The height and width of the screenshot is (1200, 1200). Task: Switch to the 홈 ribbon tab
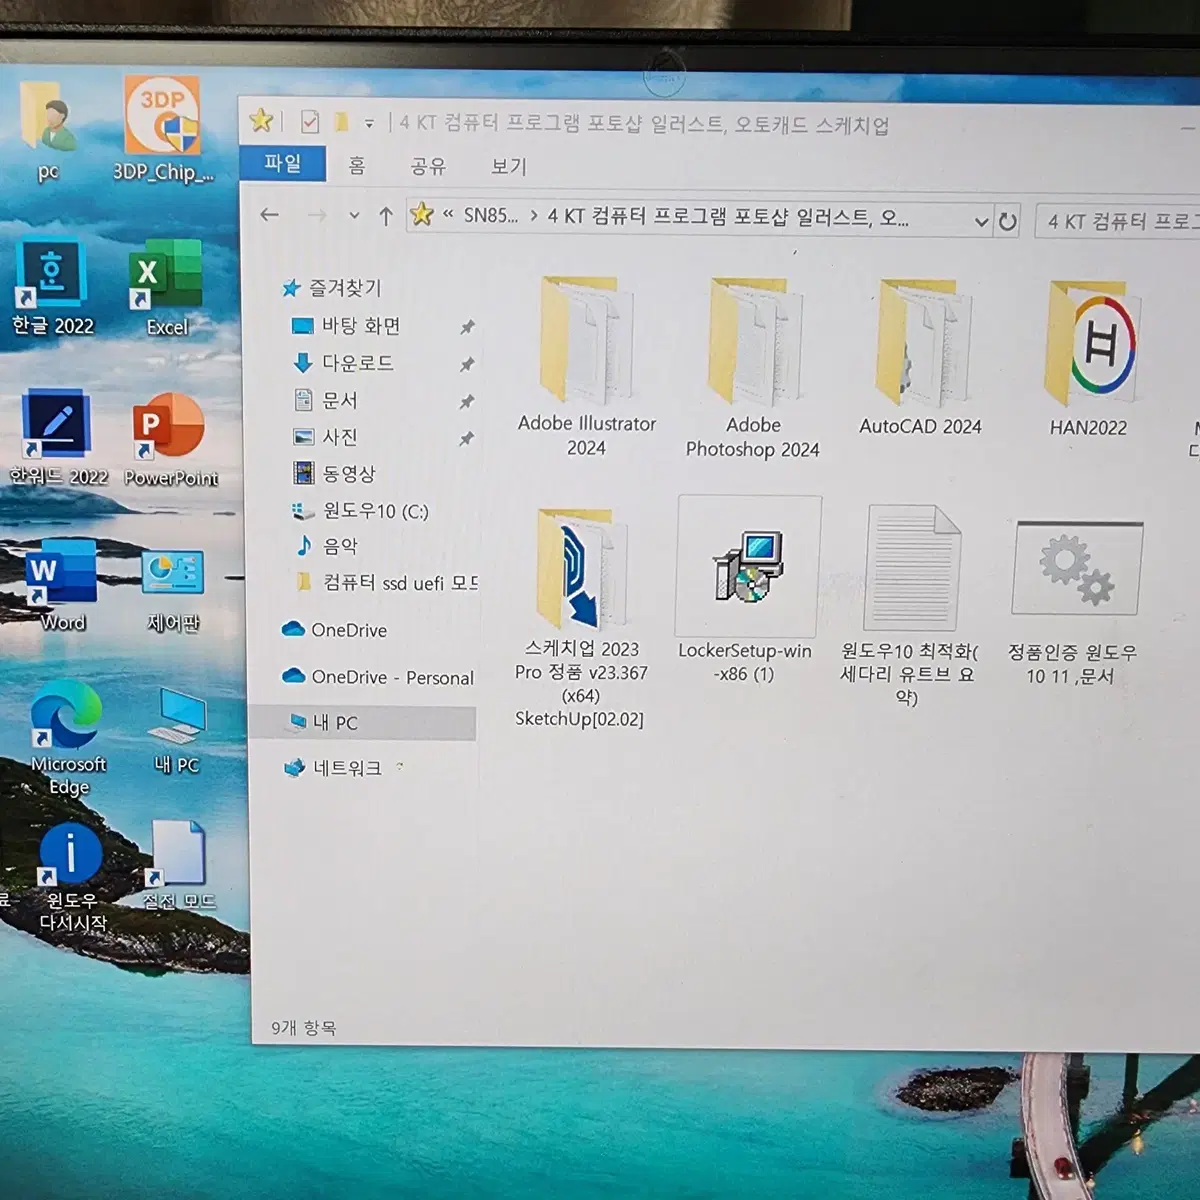click(x=357, y=165)
